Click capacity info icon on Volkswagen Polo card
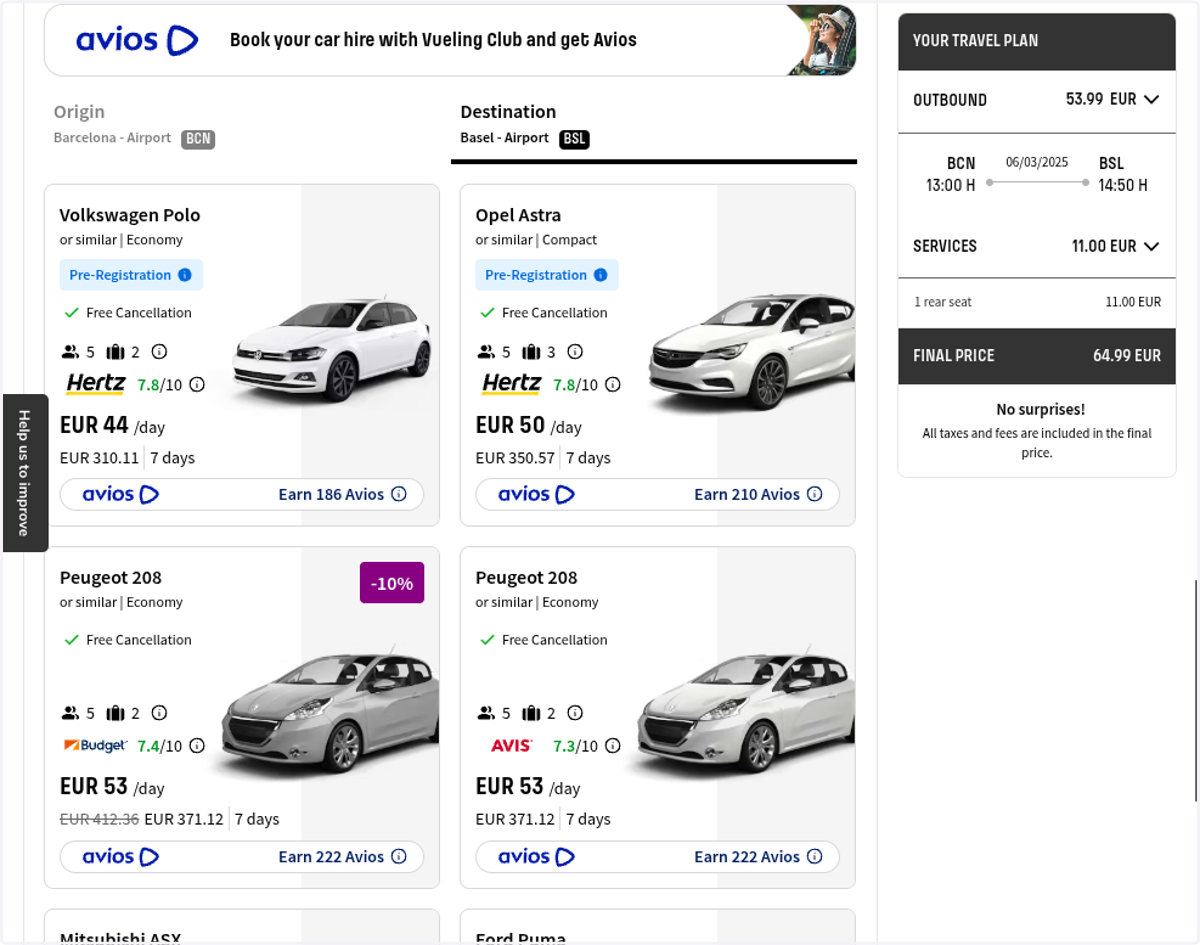 [159, 352]
